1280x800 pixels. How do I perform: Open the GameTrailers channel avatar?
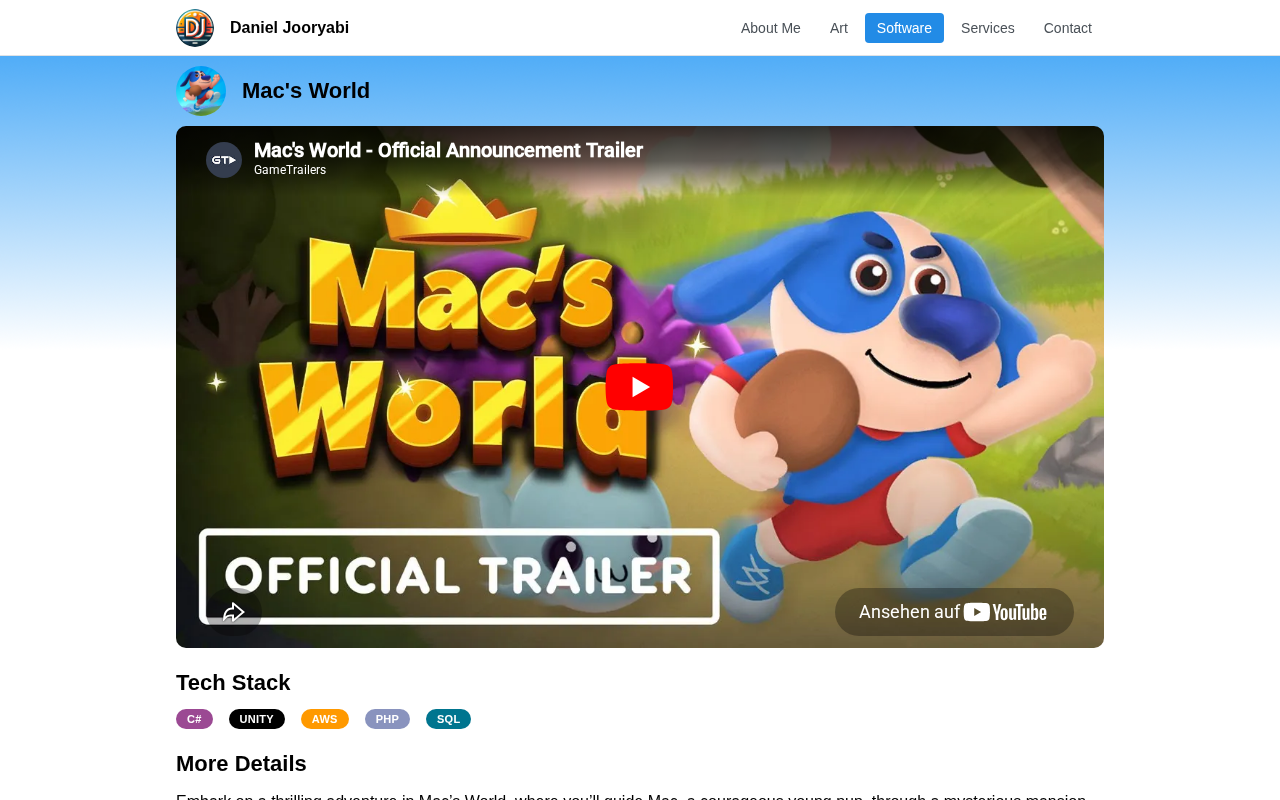(224, 160)
